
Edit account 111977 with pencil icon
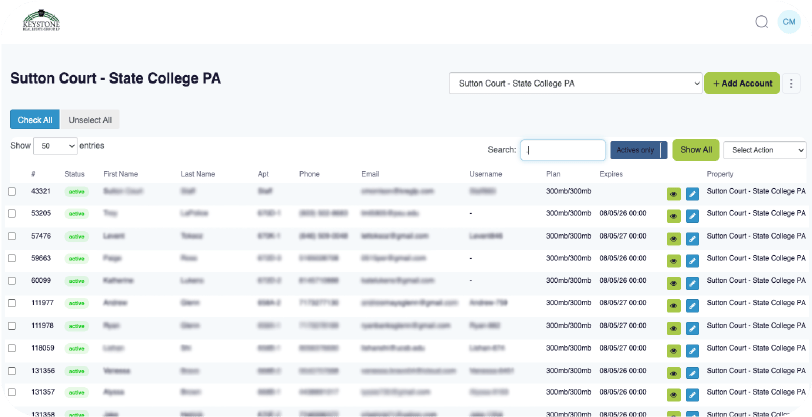[x=692, y=304]
